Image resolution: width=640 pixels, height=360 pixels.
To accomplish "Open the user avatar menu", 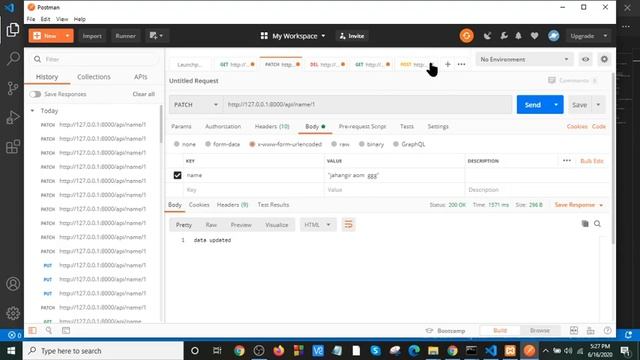I will [553, 36].
